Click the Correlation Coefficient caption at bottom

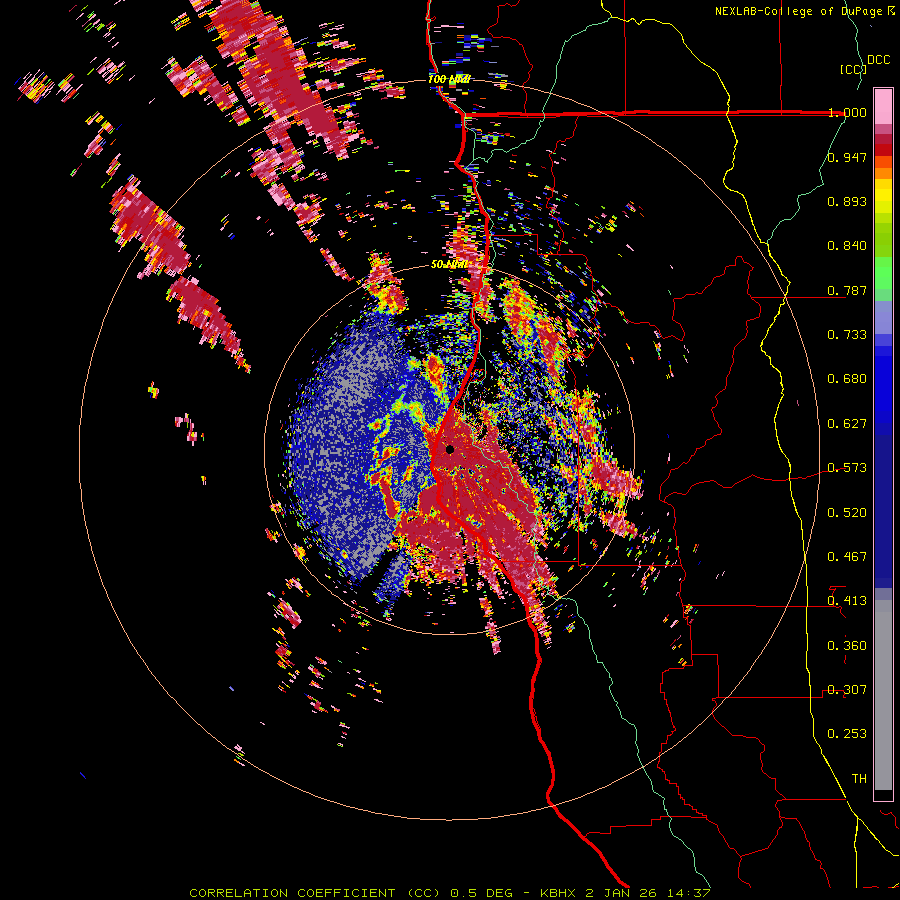[450, 893]
